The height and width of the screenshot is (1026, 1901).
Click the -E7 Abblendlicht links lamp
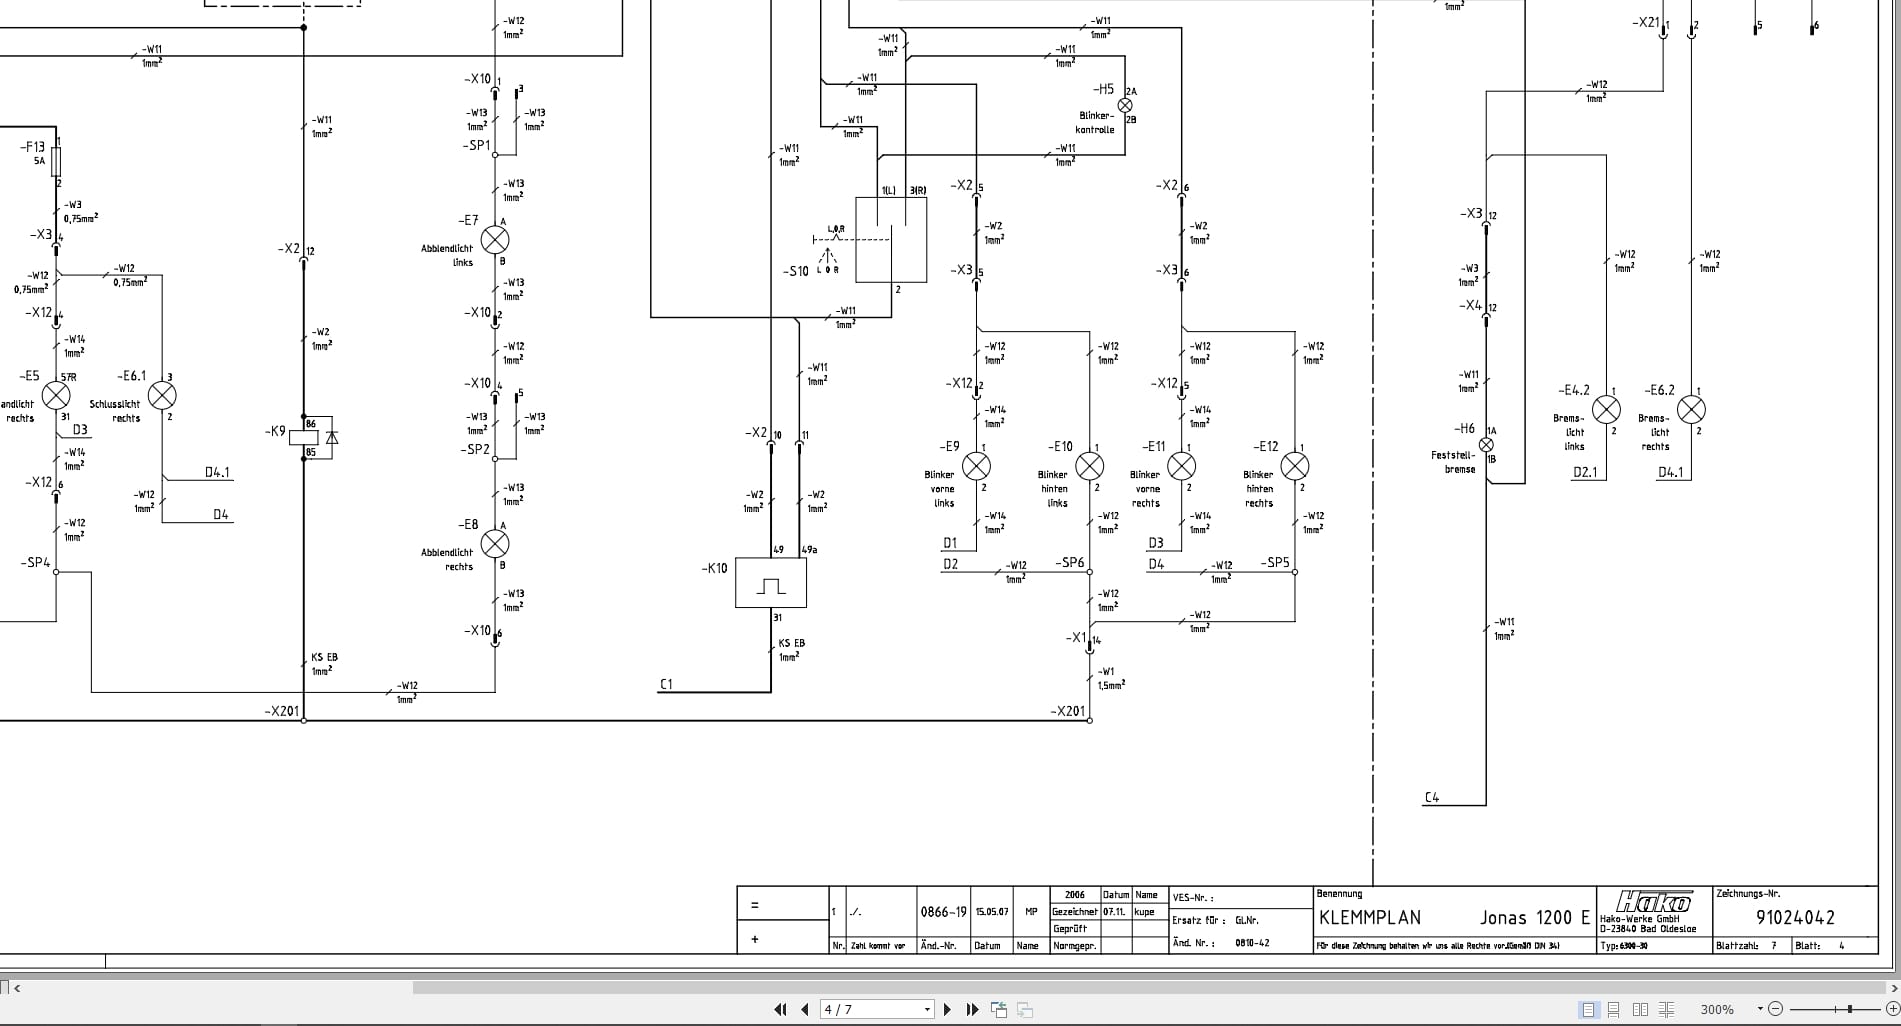pyautogui.click(x=495, y=240)
